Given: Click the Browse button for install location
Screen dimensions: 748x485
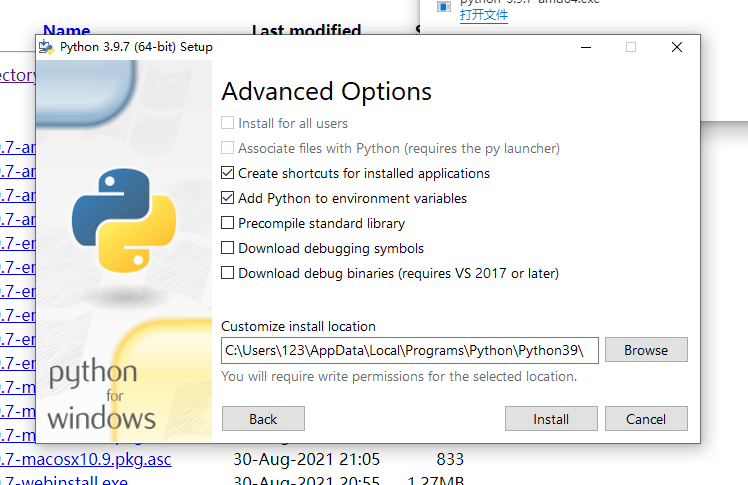Looking at the screenshot, I should point(646,350).
